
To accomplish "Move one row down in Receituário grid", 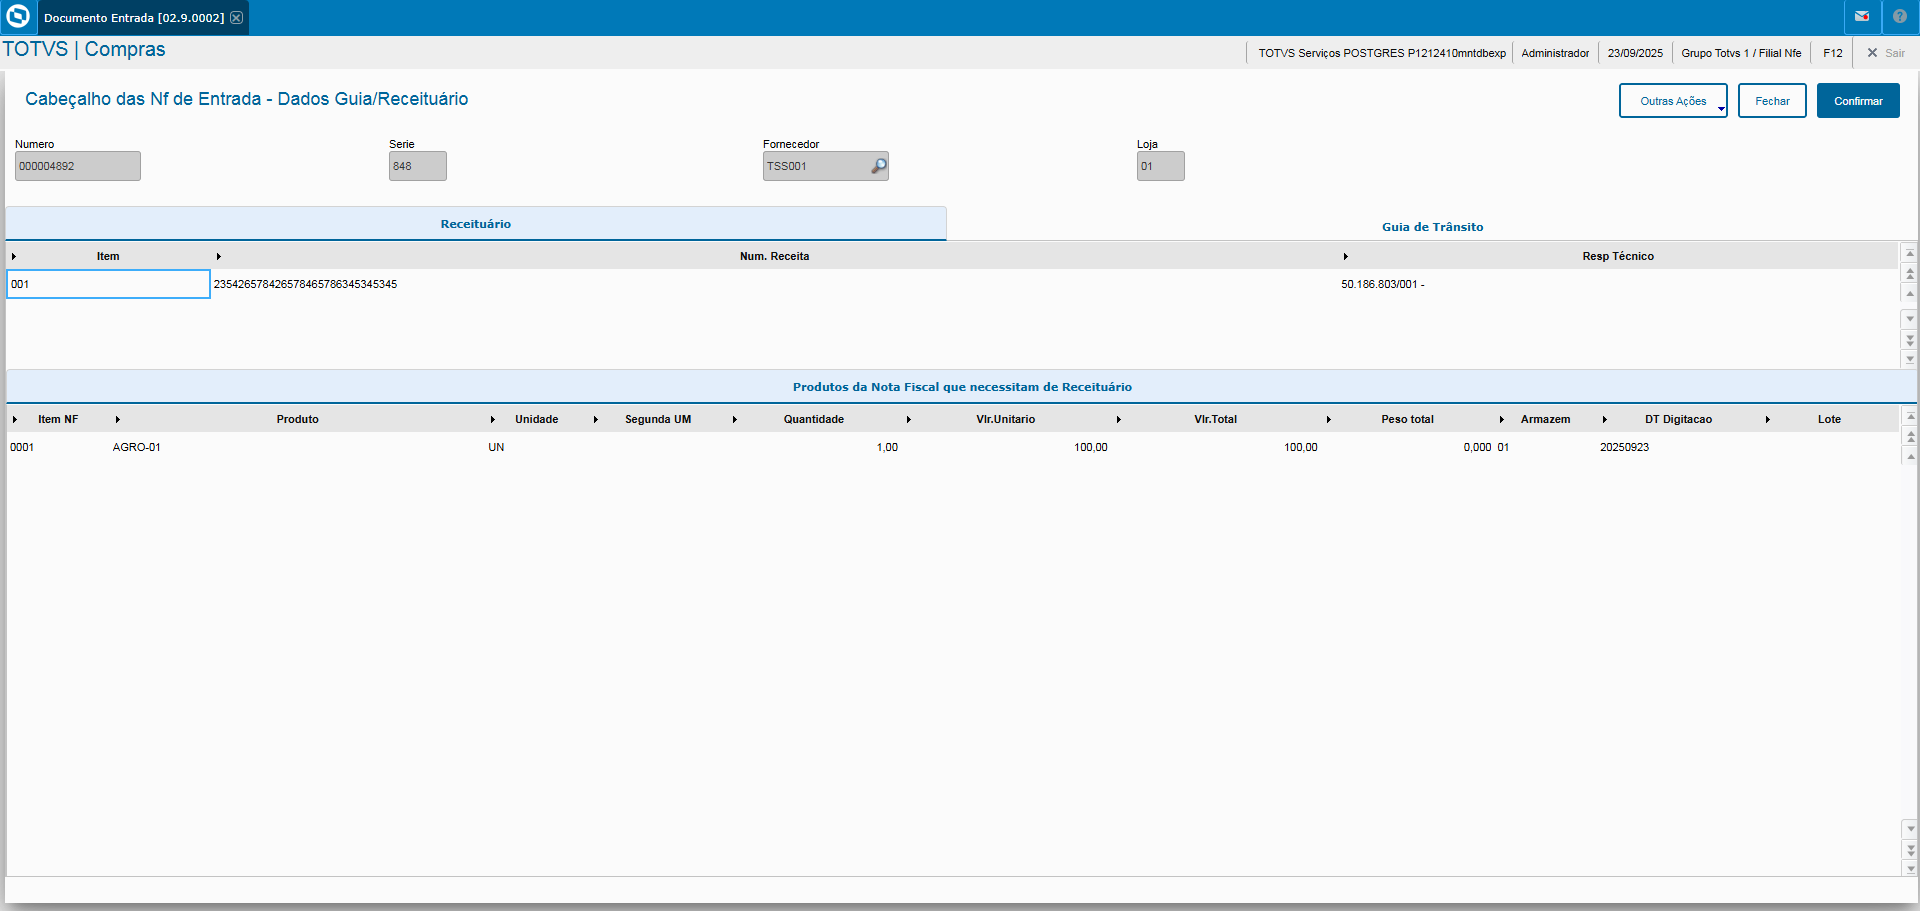I will 1910,319.
